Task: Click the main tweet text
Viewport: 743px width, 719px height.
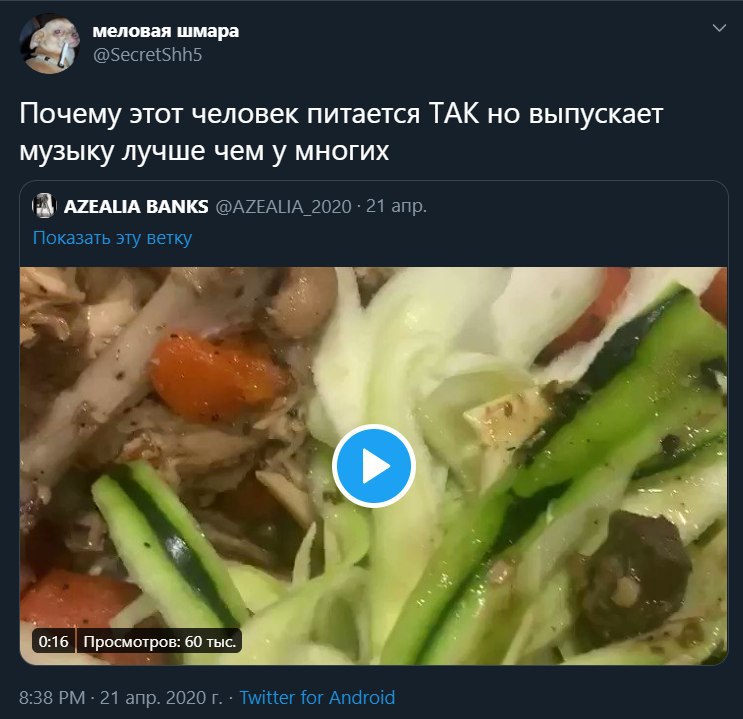Action: tap(341, 132)
